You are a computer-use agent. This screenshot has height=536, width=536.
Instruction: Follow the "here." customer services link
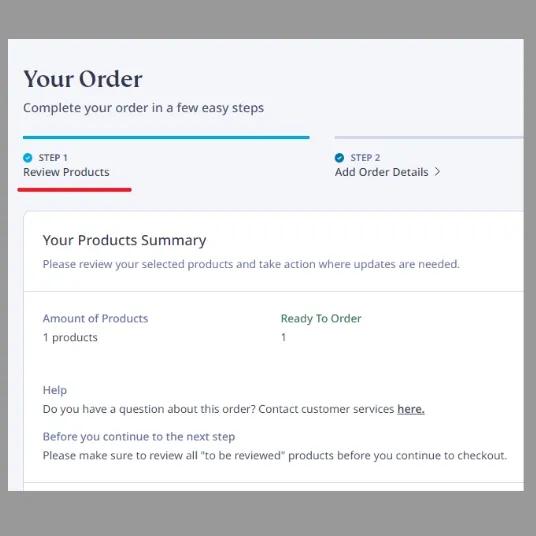pos(411,409)
